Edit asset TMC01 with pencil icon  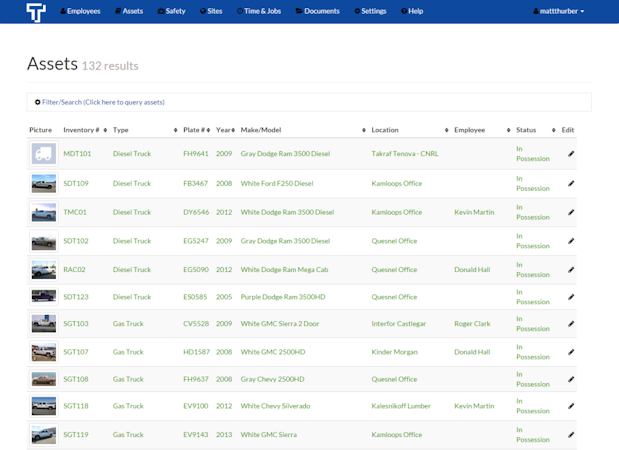pos(571,212)
